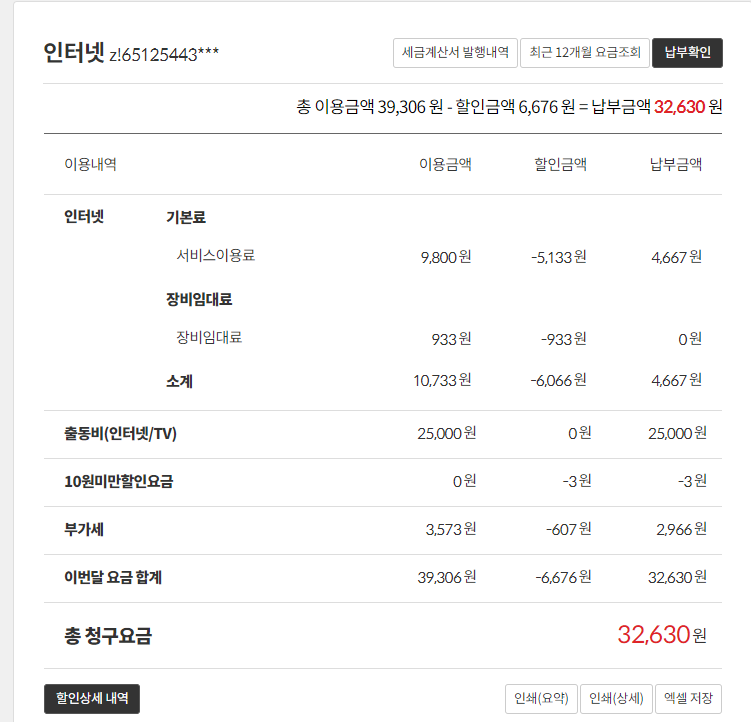751x722 pixels.
Task: Click the 총 청구요금 label
Action: [108, 635]
